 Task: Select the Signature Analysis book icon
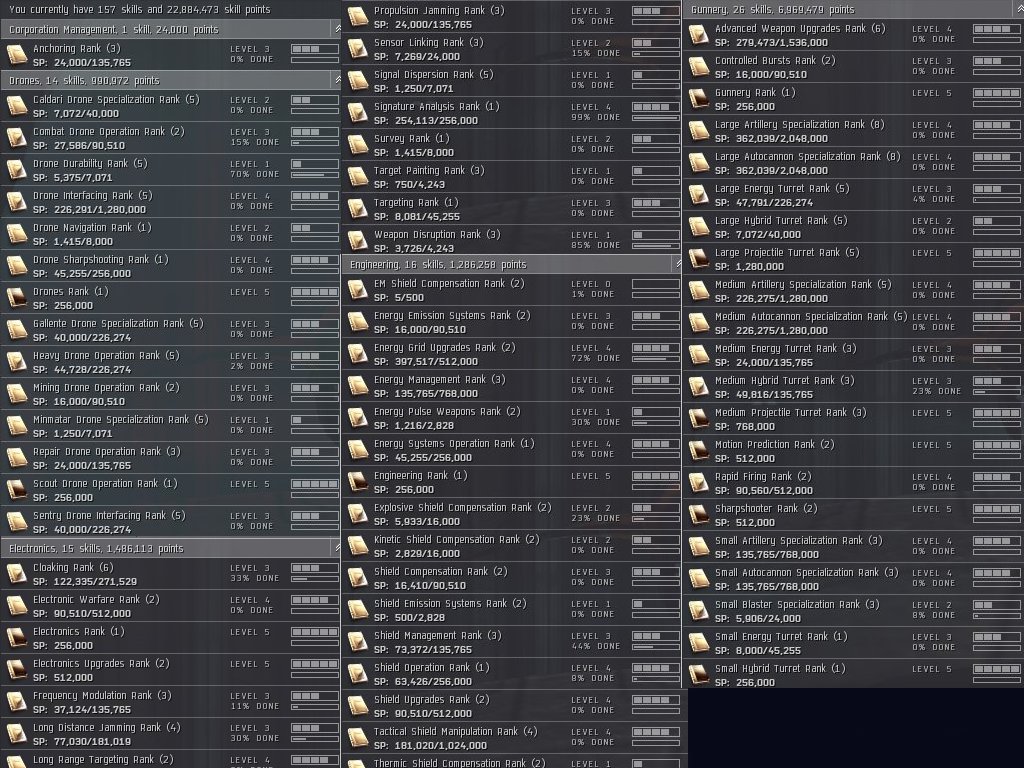357,113
